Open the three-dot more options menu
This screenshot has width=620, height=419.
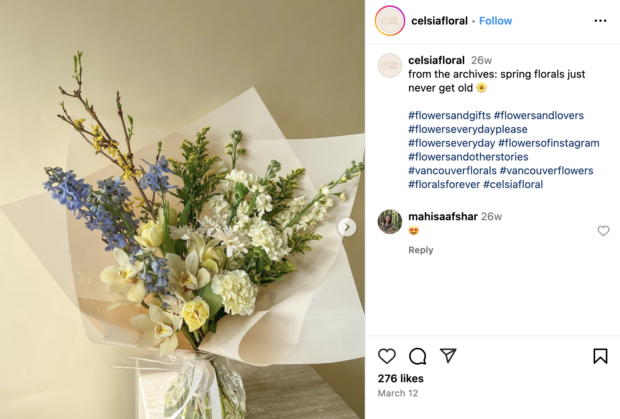point(600,21)
